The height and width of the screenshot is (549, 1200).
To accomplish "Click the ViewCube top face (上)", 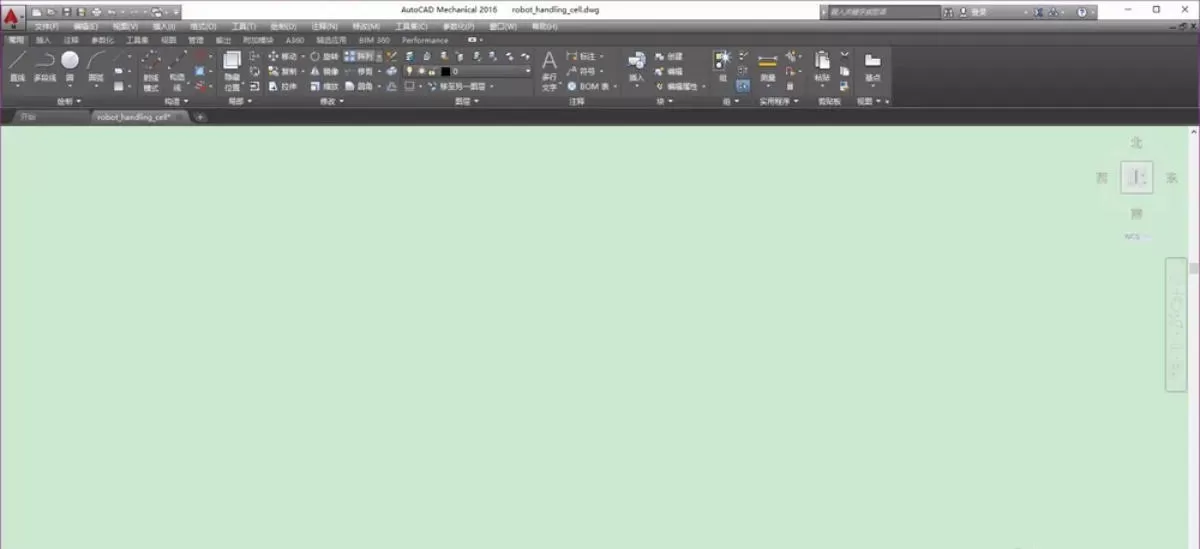I will click(x=1136, y=177).
